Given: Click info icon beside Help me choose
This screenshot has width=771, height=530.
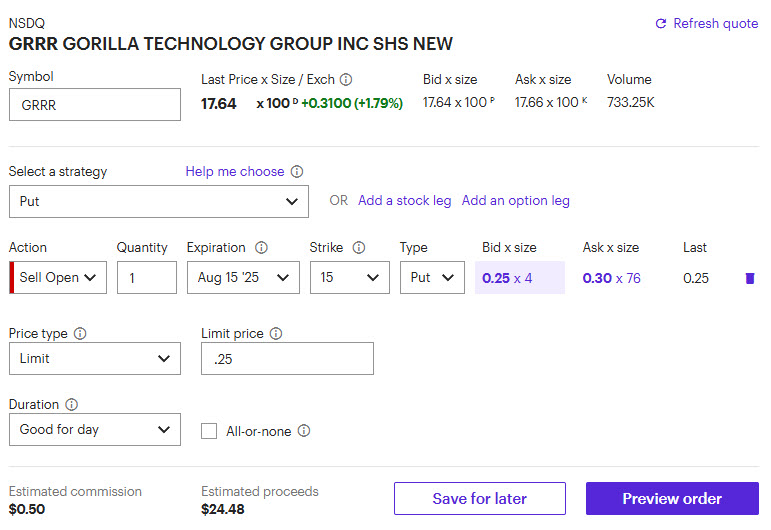Looking at the screenshot, I should point(297,172).
